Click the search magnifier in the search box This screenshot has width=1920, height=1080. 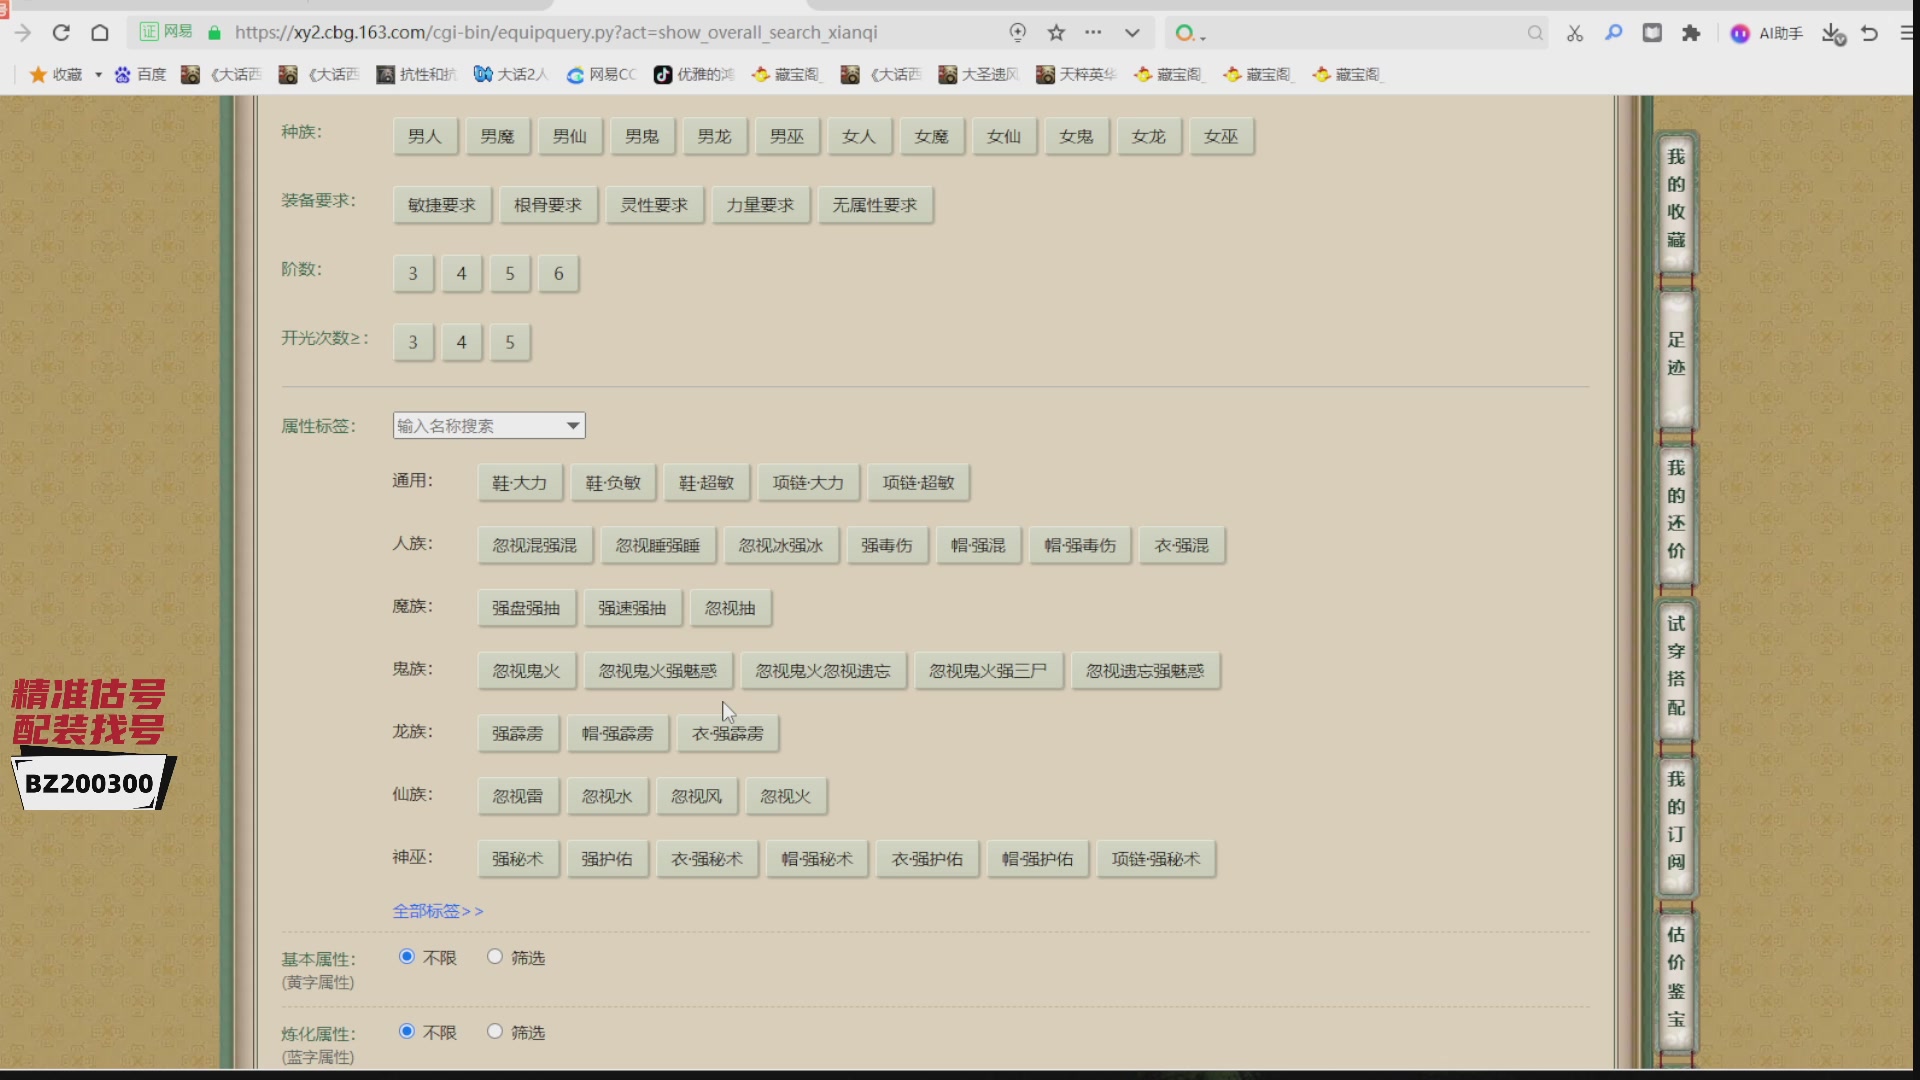click(1535, 33)
